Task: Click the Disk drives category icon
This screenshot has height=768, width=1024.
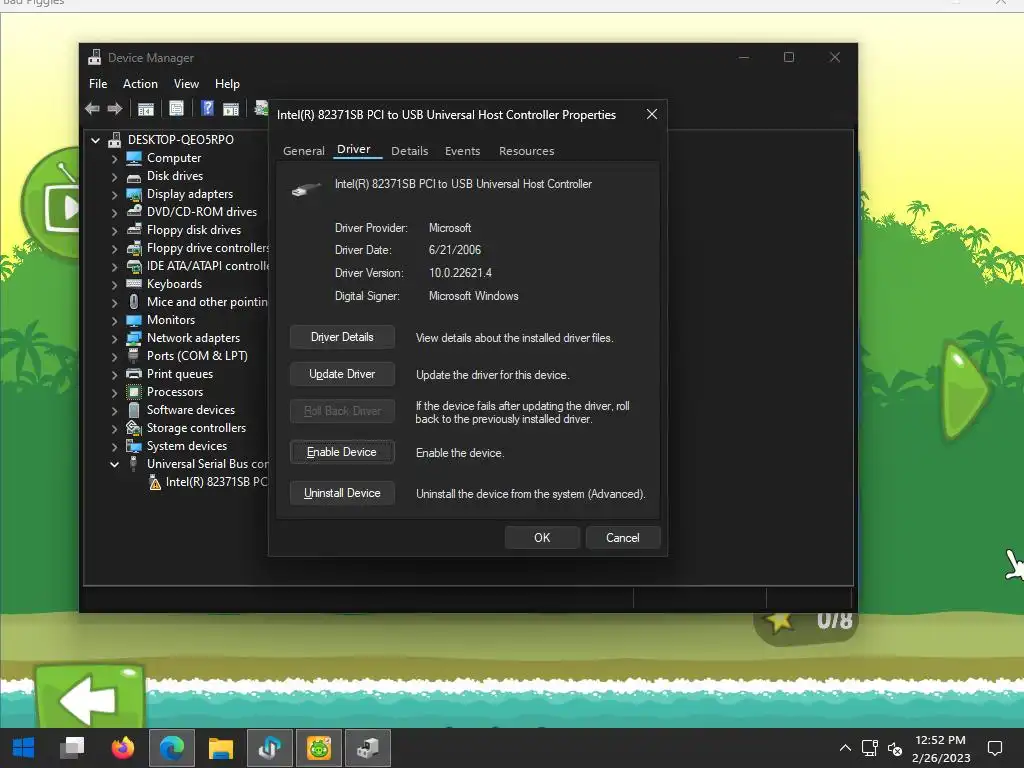Action: coord(134,176)
